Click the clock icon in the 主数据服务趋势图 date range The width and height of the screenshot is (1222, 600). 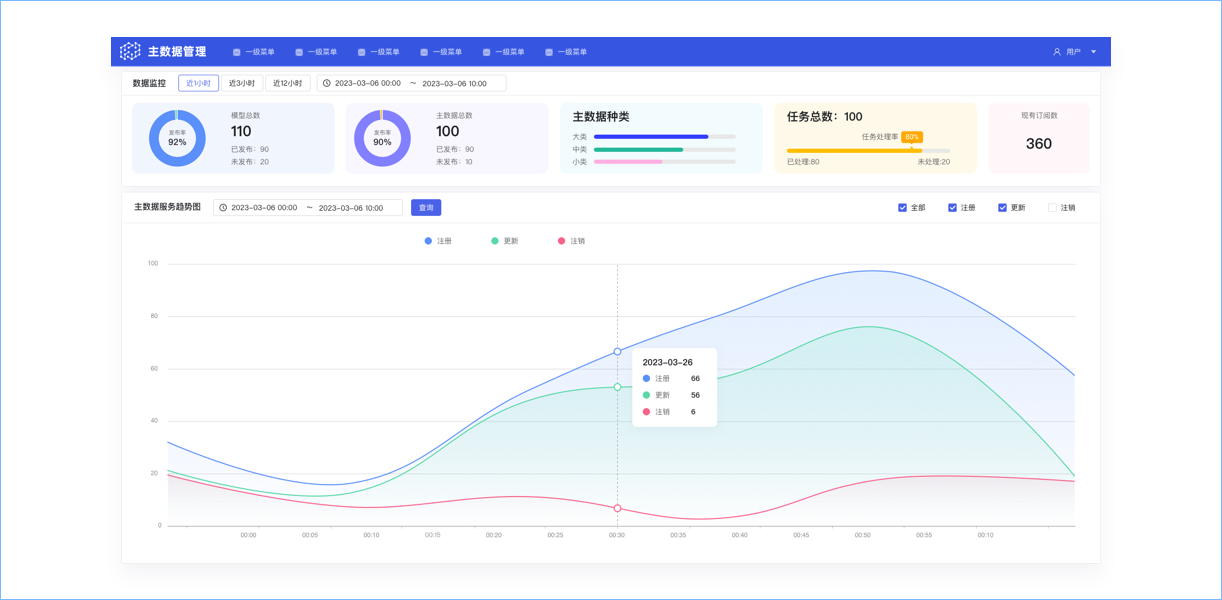click(223, 208)
